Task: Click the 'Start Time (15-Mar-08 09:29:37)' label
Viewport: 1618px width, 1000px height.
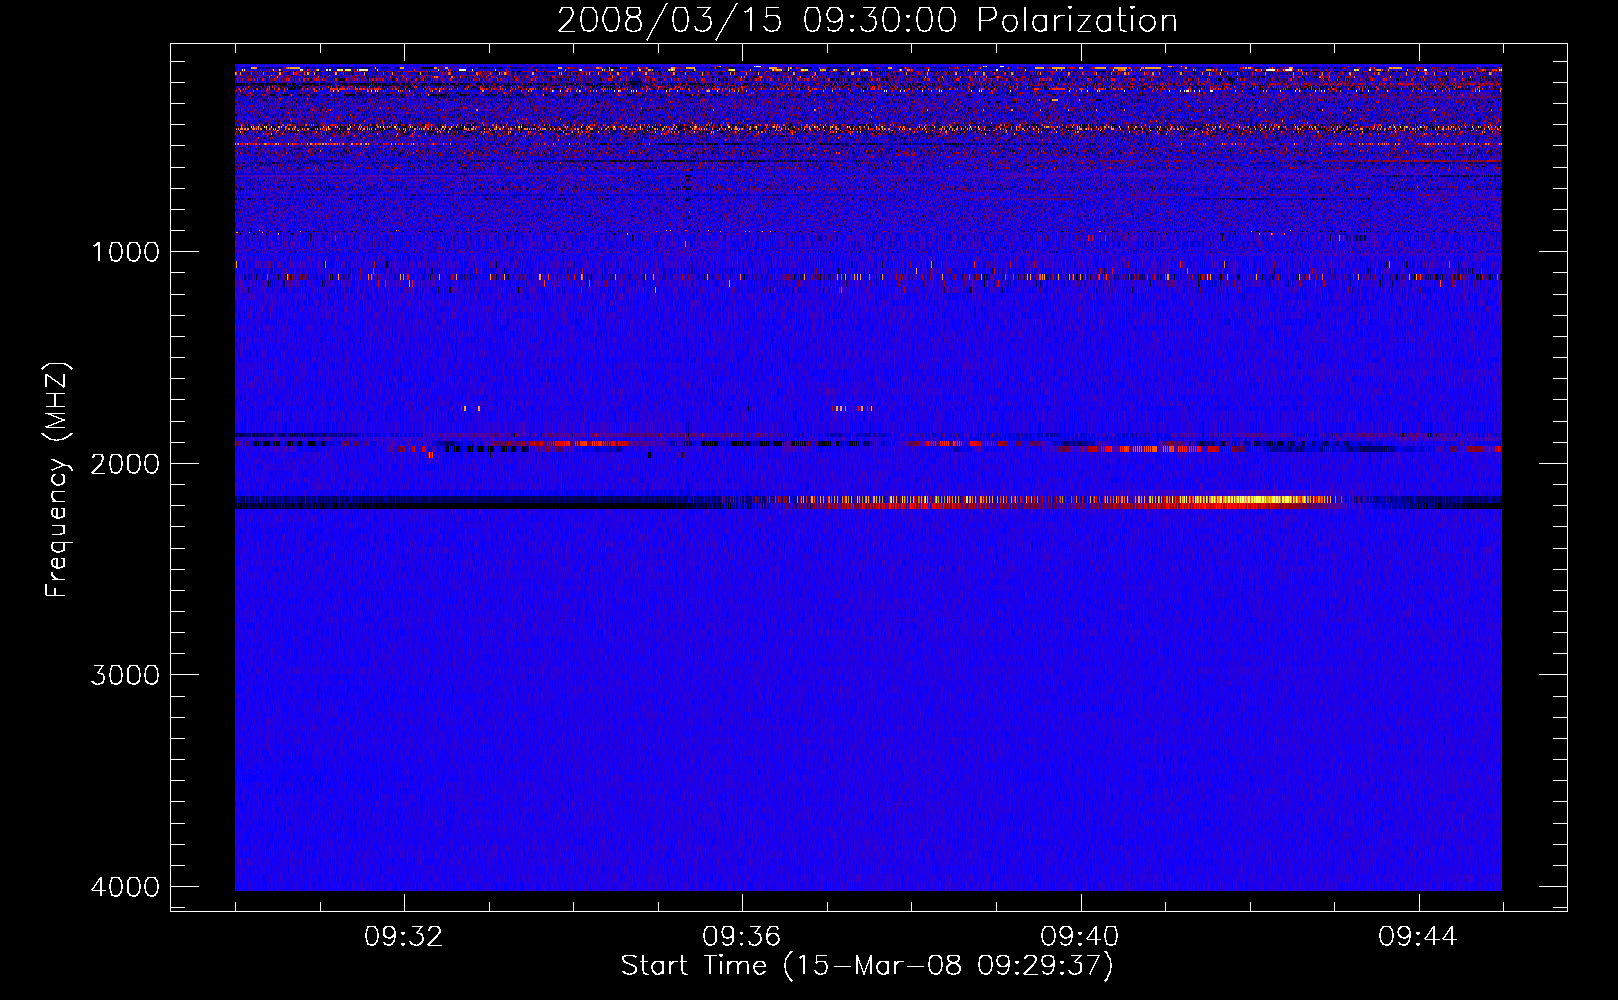Action: click(867, 966)
